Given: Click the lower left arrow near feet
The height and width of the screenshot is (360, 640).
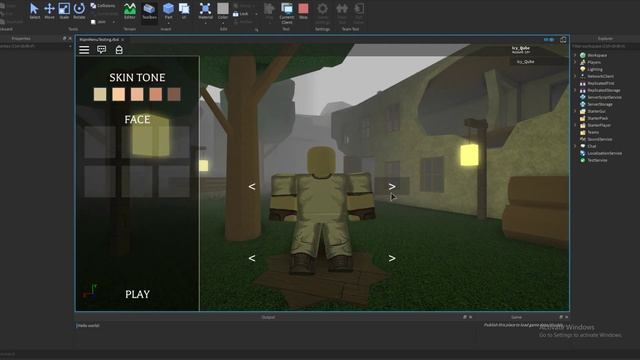Looking at the screenshot, I should (x=252, y=258).
